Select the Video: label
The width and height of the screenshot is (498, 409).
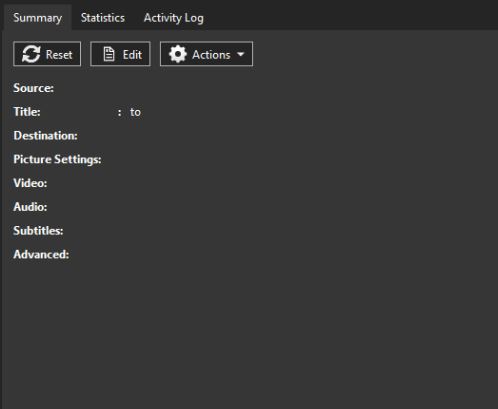tap(30, 183)
